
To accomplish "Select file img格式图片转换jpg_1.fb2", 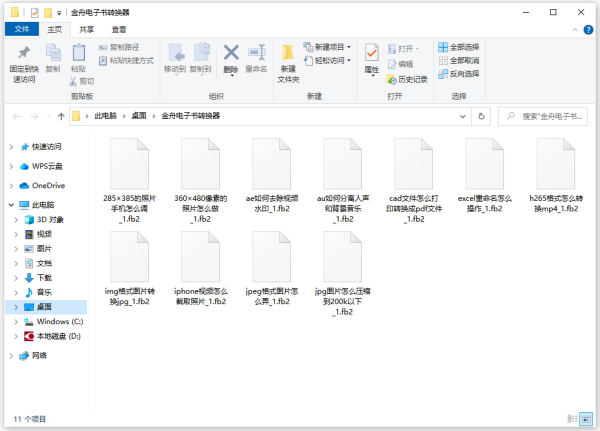I will point(129,269).
